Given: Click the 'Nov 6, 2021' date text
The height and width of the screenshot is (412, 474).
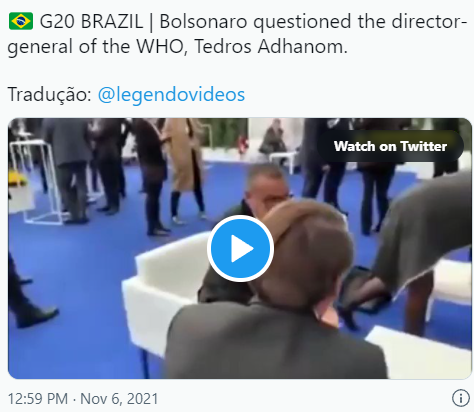Looking at the screenshot, I should [x=119, y=399].
